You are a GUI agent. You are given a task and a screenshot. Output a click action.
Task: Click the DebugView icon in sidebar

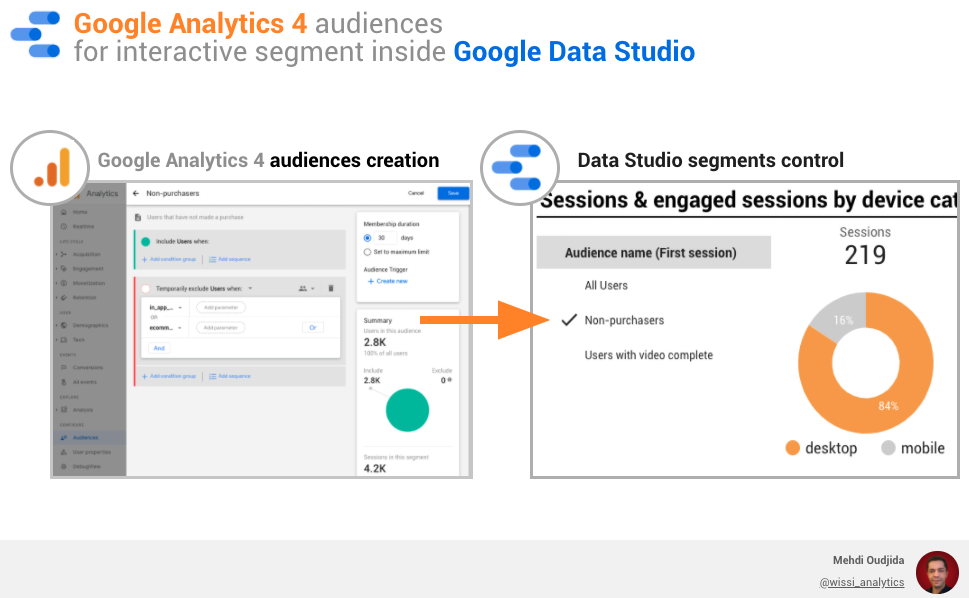tap(64, 466)
